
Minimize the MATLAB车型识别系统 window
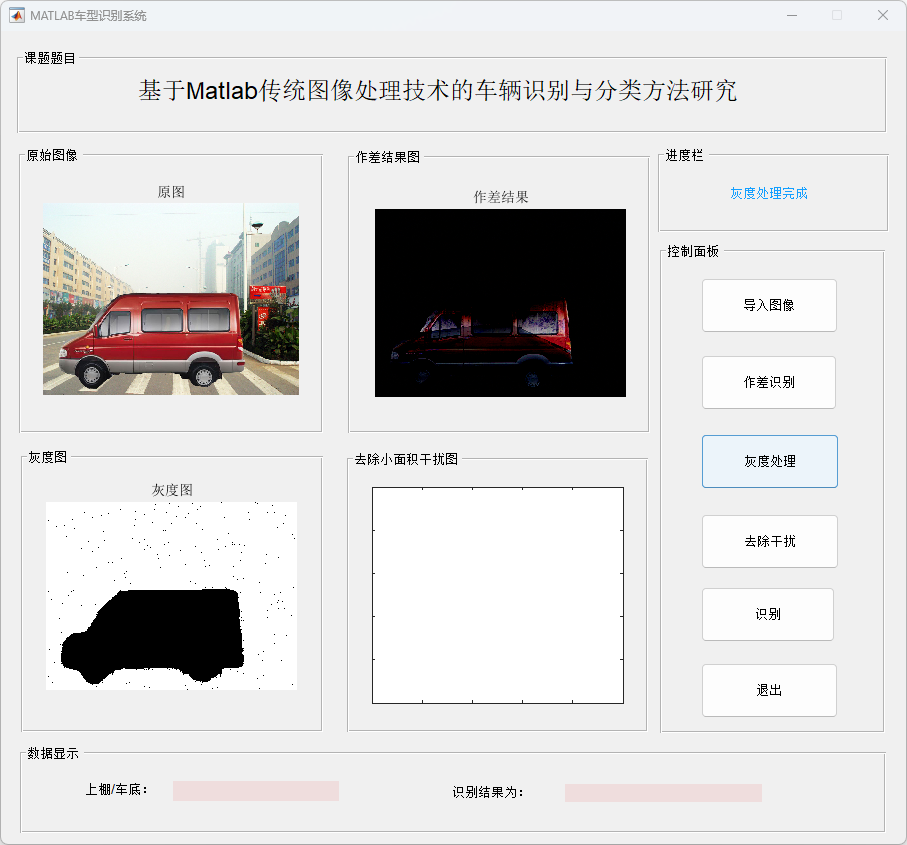coord(792,15)
